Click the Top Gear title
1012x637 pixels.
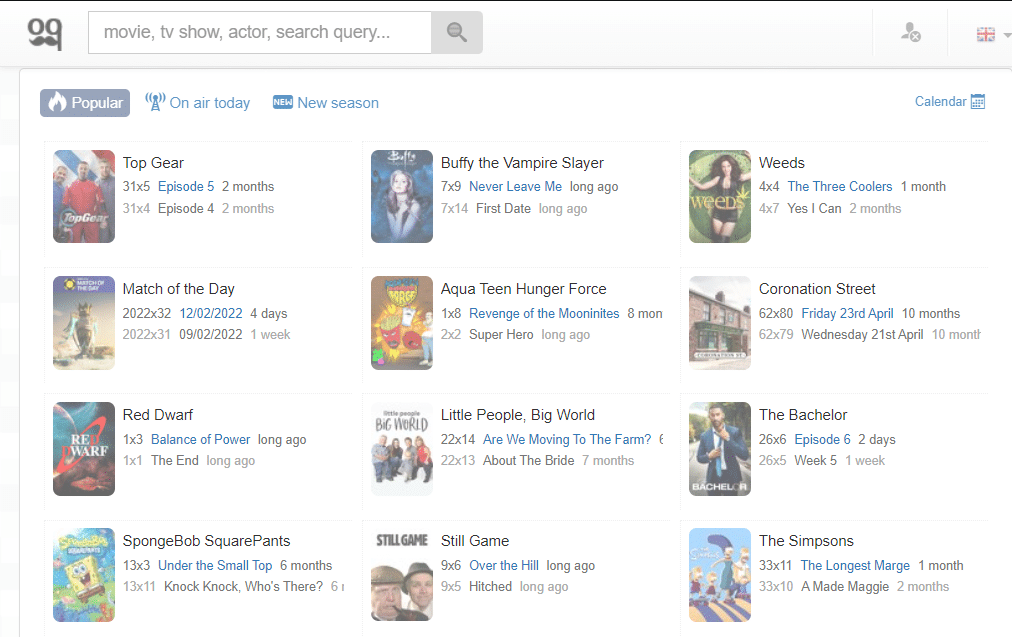coord(153,163)
